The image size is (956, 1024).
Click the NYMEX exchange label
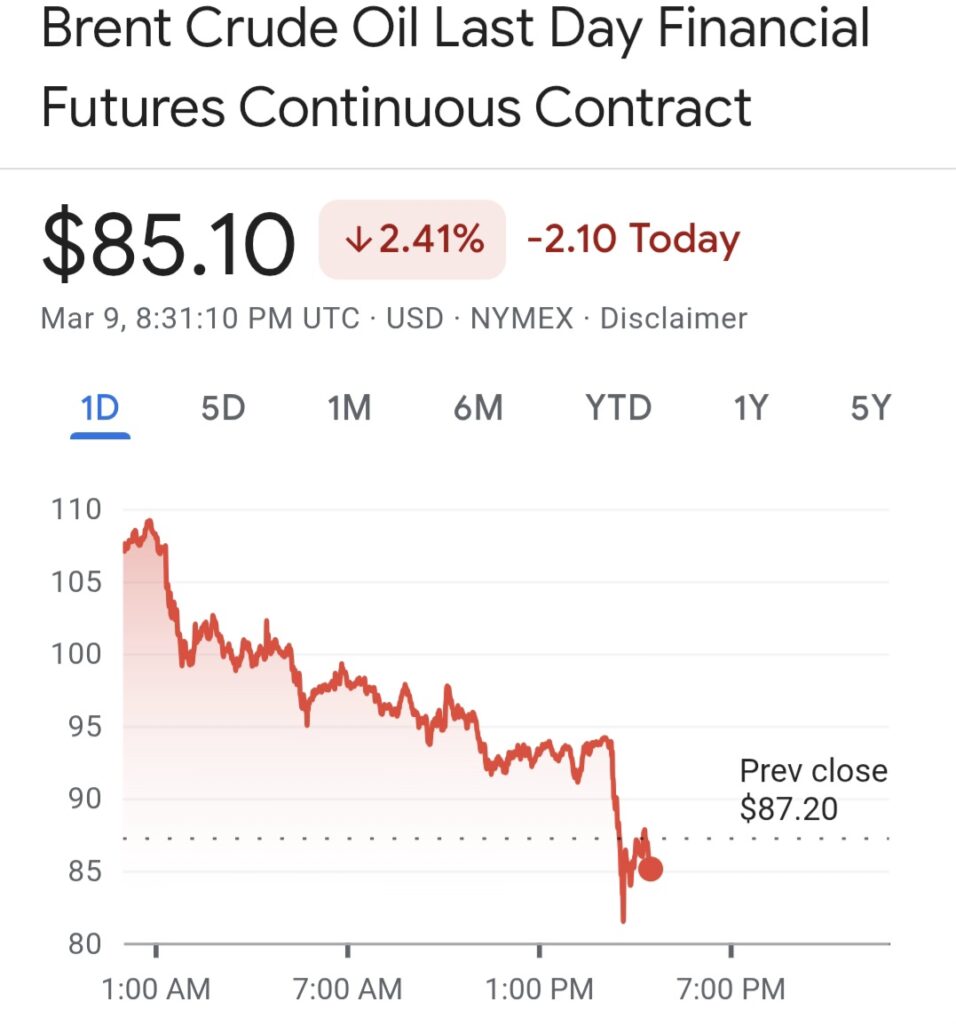pos(521,319)
